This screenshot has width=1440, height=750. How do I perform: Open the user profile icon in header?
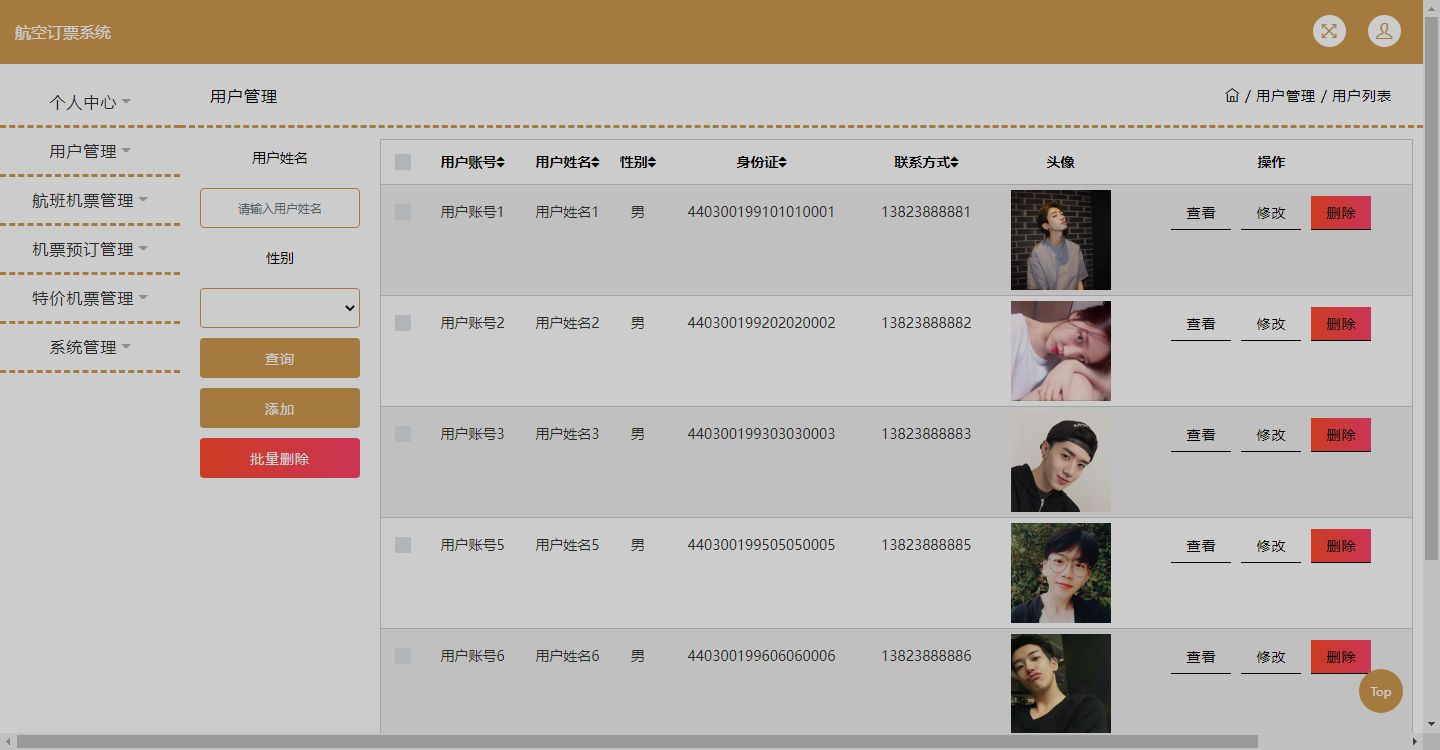(x=1384, y=31)
